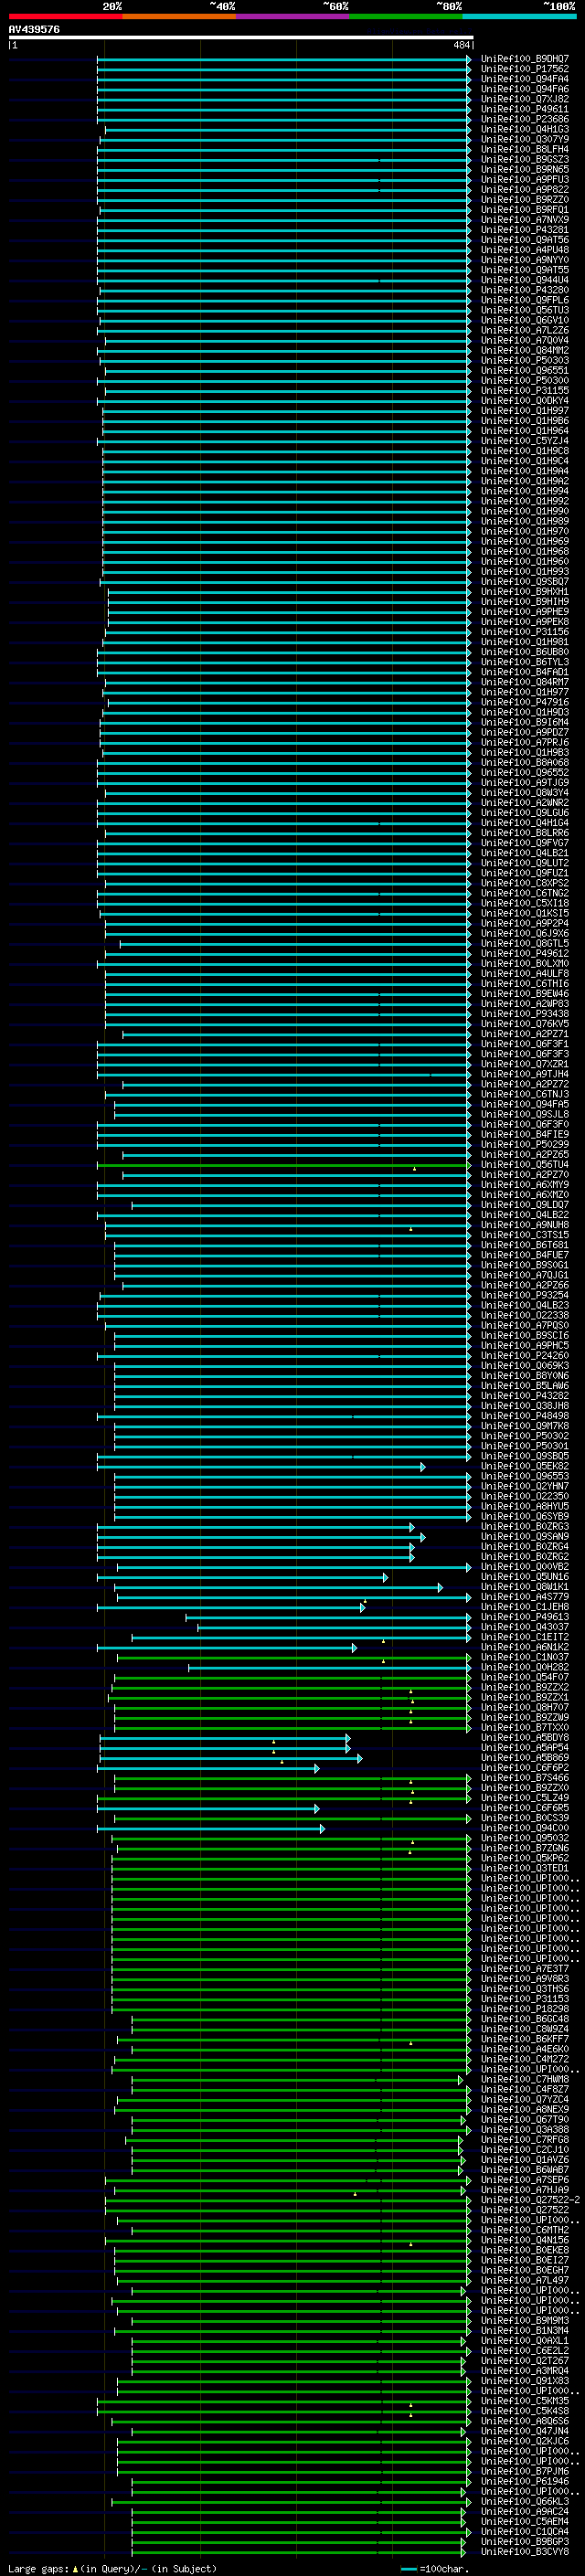
Task: Open hit UniRef100_Q56TU3
Action: click(524, 310)
